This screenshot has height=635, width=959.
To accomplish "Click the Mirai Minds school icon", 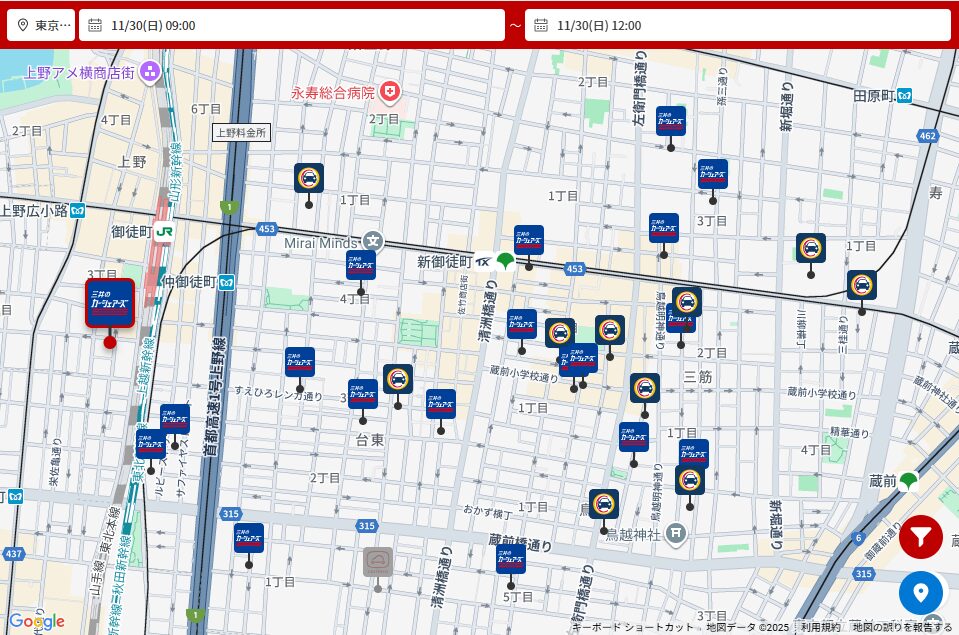I will [373, 241].
